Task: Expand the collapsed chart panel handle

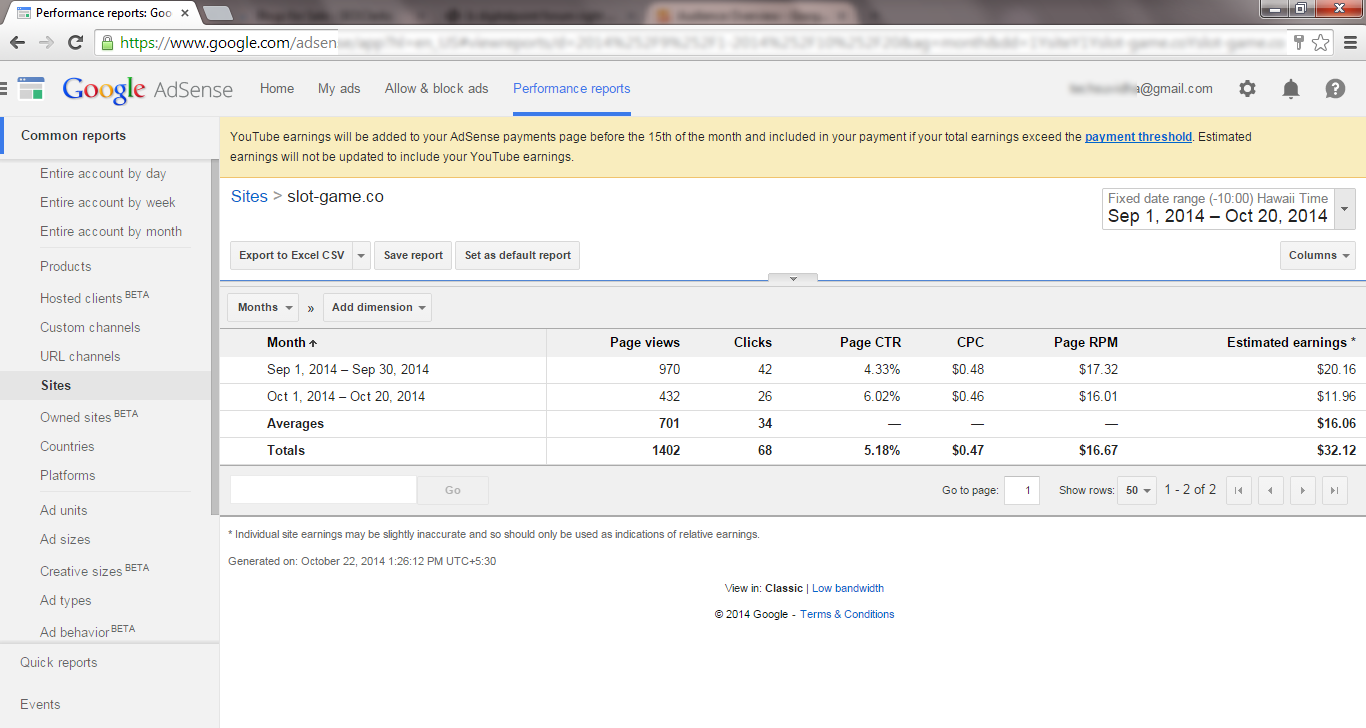Action: tap(793, 279)
